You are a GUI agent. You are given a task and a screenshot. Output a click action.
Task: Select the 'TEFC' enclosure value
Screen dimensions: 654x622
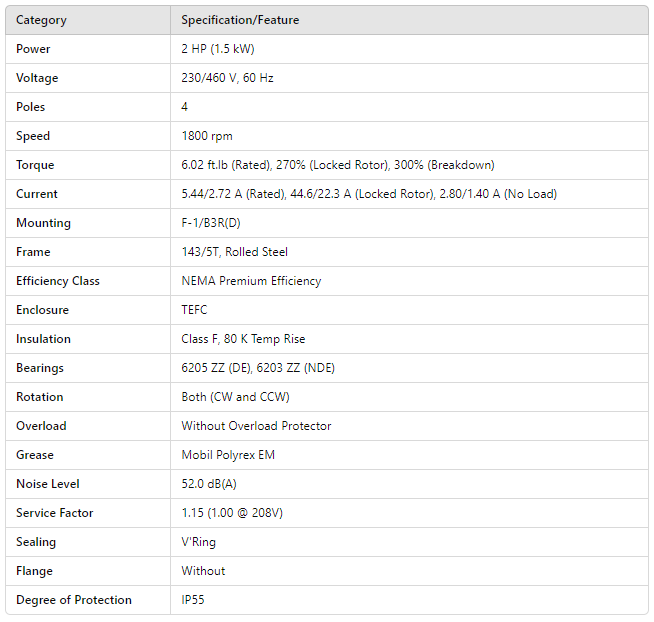tap(195, 310)
